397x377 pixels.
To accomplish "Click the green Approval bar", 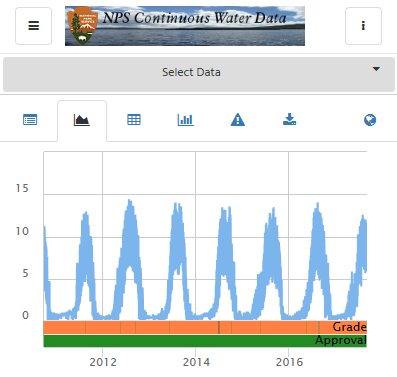I will pyautogui.click(x=205, y=341).
